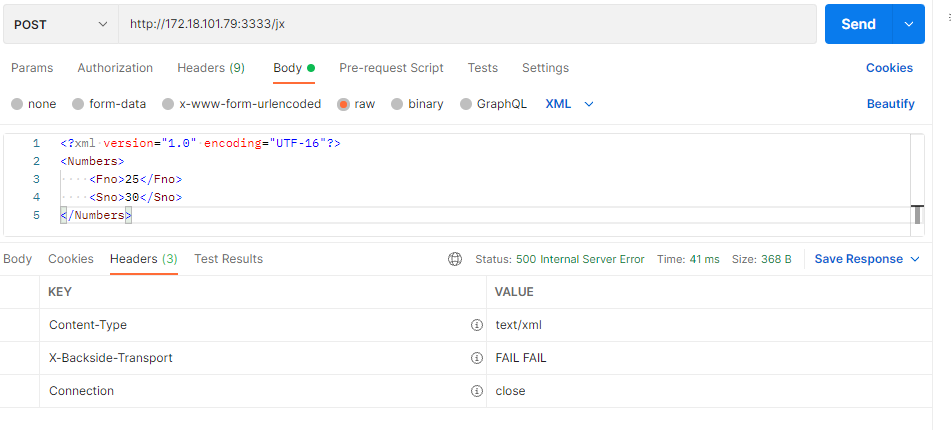Click the blue Send button
This screenshot has height=430, width=951.
858,24
